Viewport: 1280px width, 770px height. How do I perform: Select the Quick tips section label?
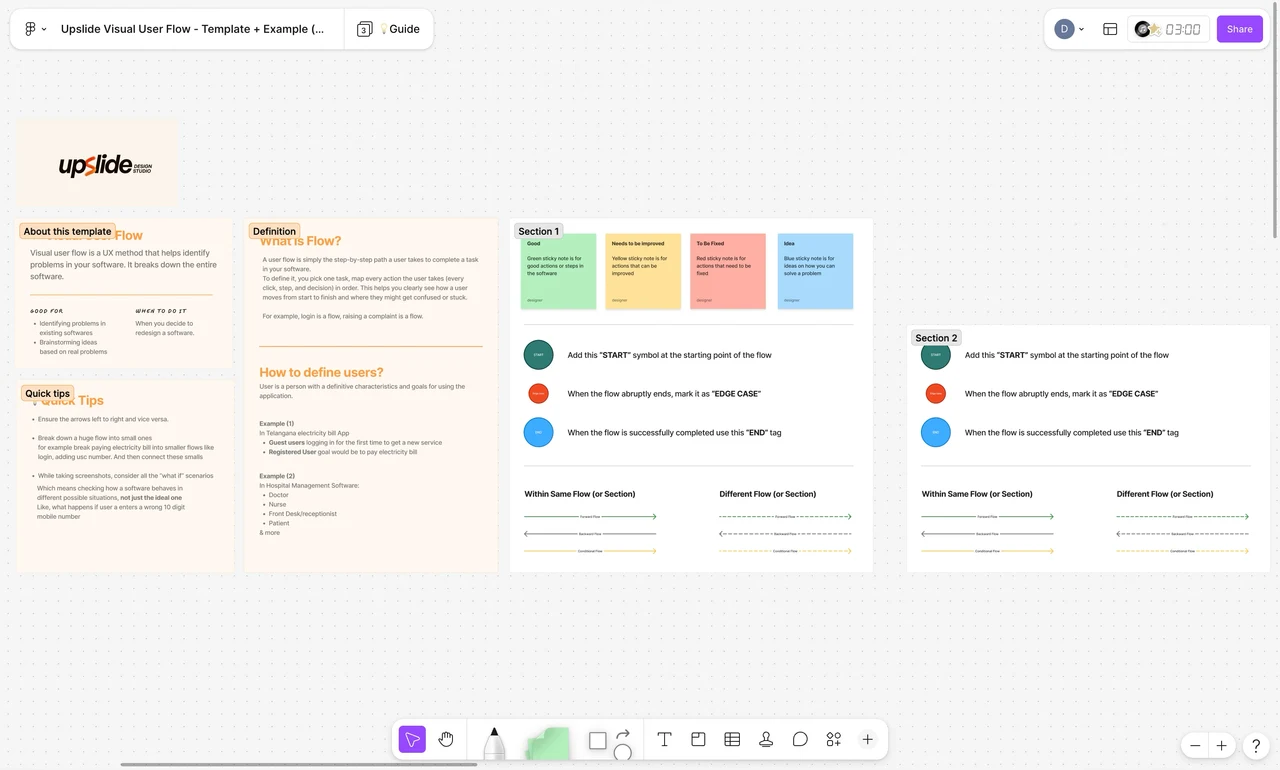(x=47, y=393)
